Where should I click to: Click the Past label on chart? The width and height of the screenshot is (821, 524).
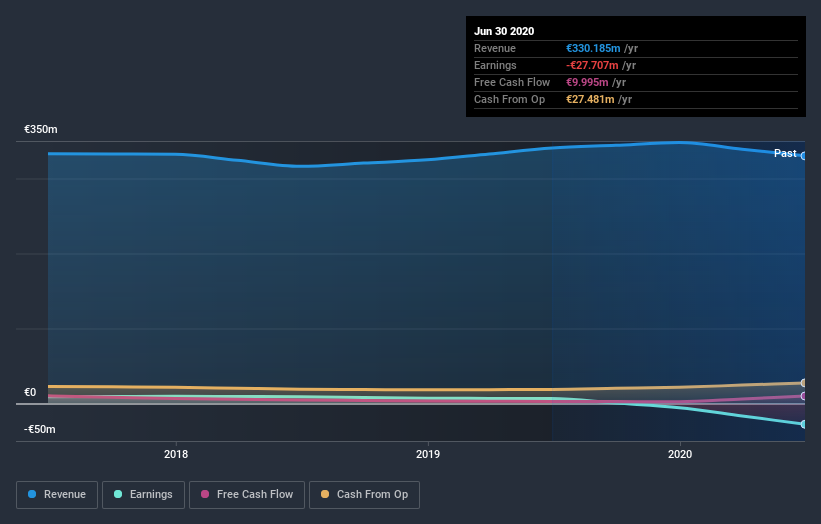pyautogui.click(x=785, y=153)
